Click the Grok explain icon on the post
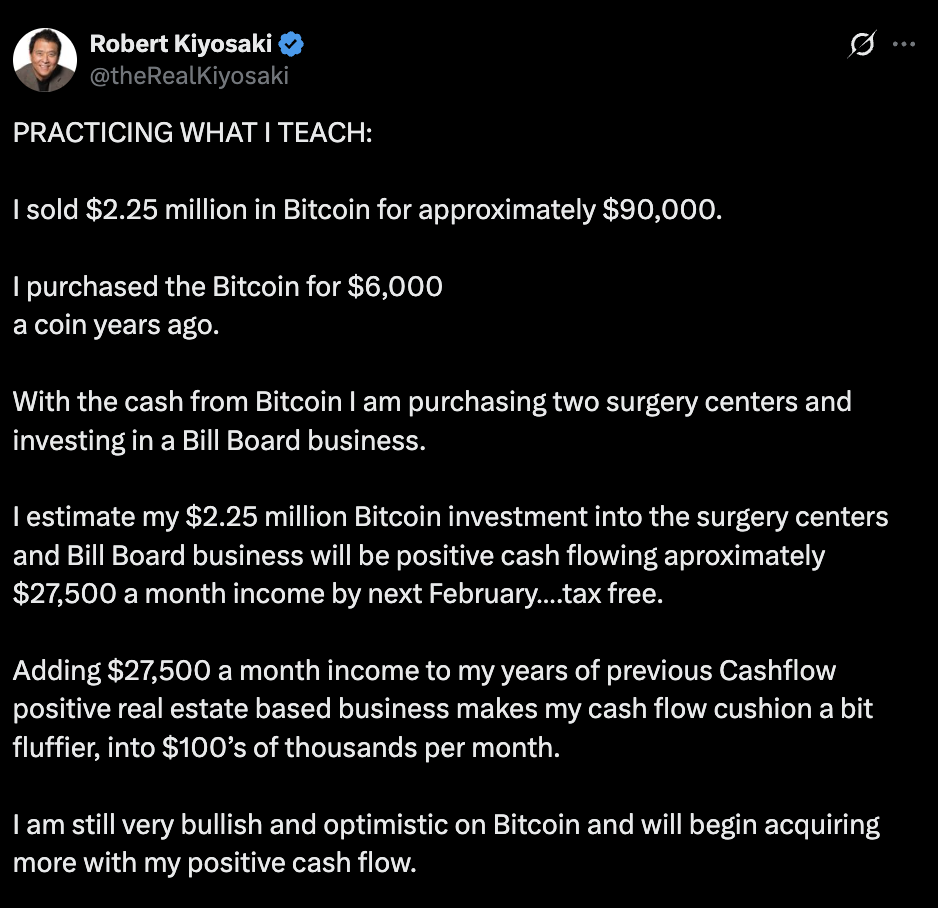The width and height of the screenshot is (938, 908). [861, 44]
